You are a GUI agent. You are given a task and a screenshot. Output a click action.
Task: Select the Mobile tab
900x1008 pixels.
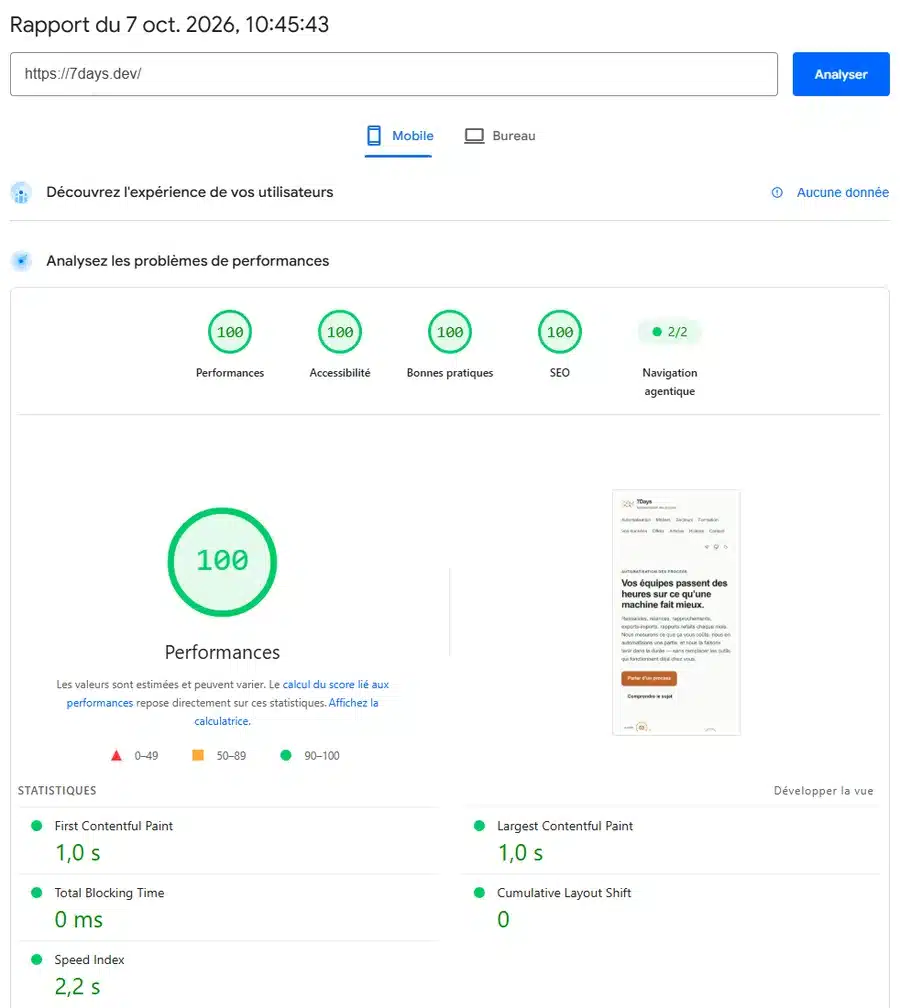click(399, 136)
